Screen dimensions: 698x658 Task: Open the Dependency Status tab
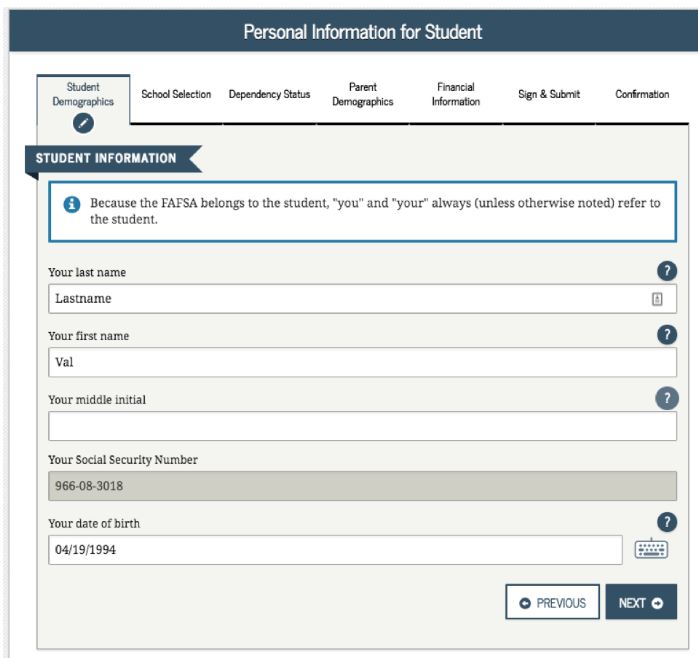click(269, 94)
